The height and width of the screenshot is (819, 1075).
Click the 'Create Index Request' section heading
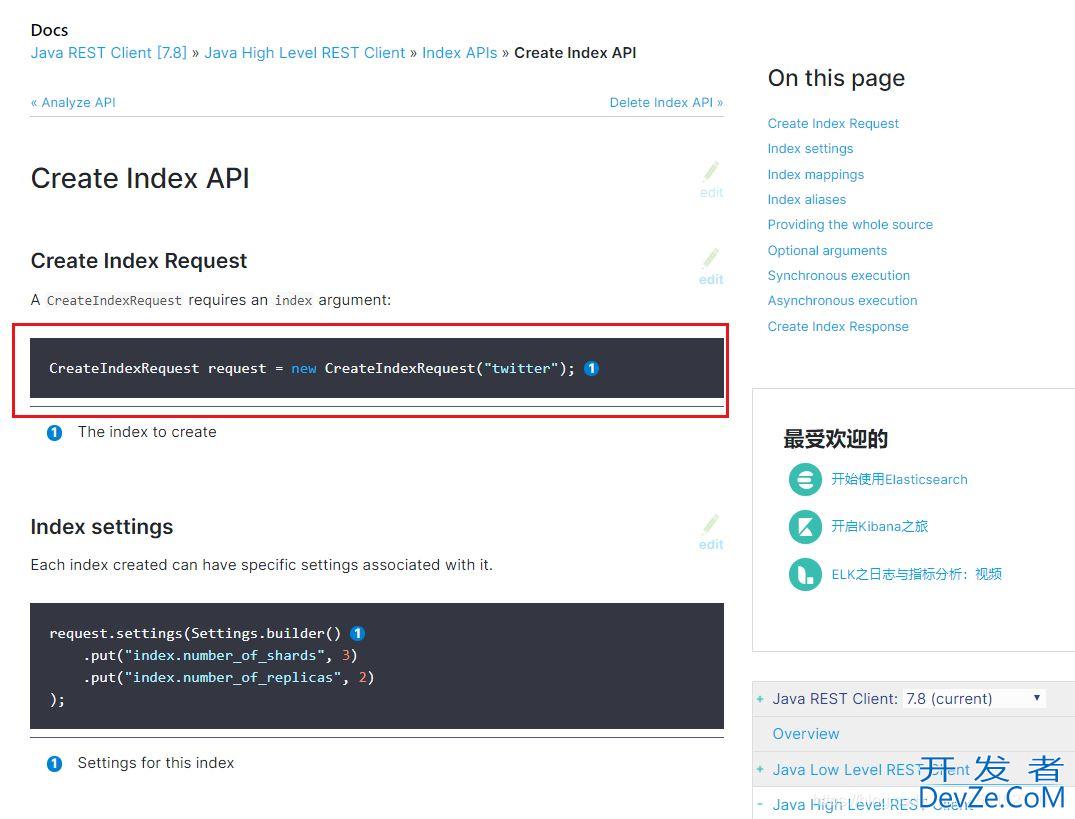click(138, 261)
